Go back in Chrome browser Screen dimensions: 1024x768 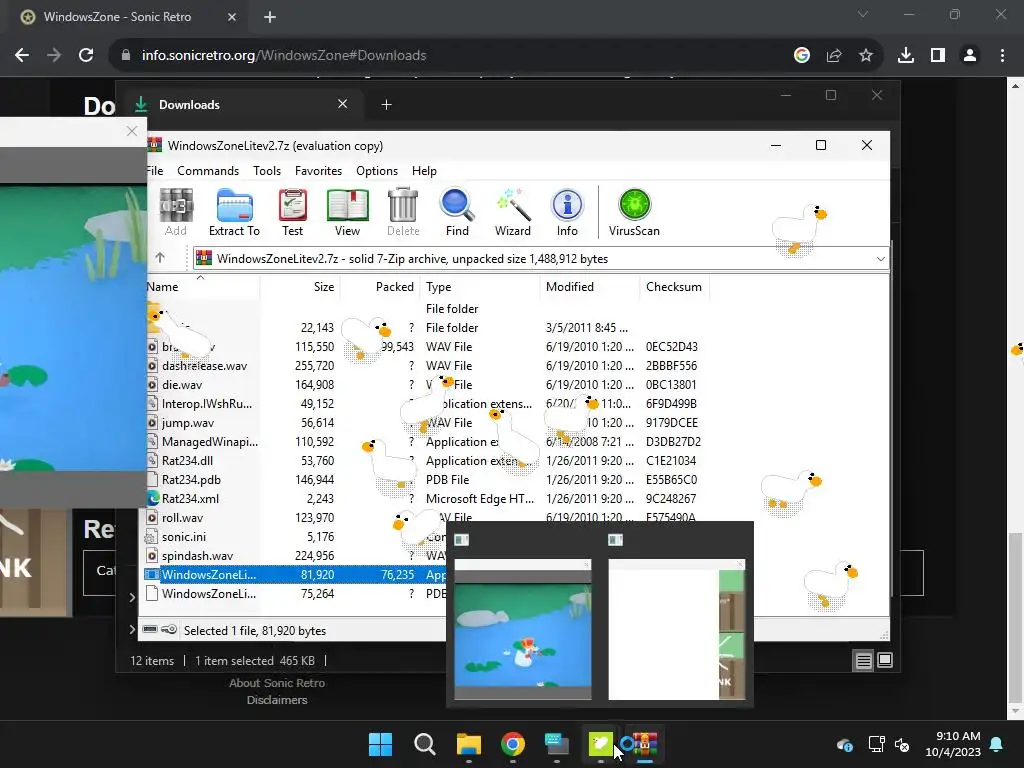pos(22,56)
